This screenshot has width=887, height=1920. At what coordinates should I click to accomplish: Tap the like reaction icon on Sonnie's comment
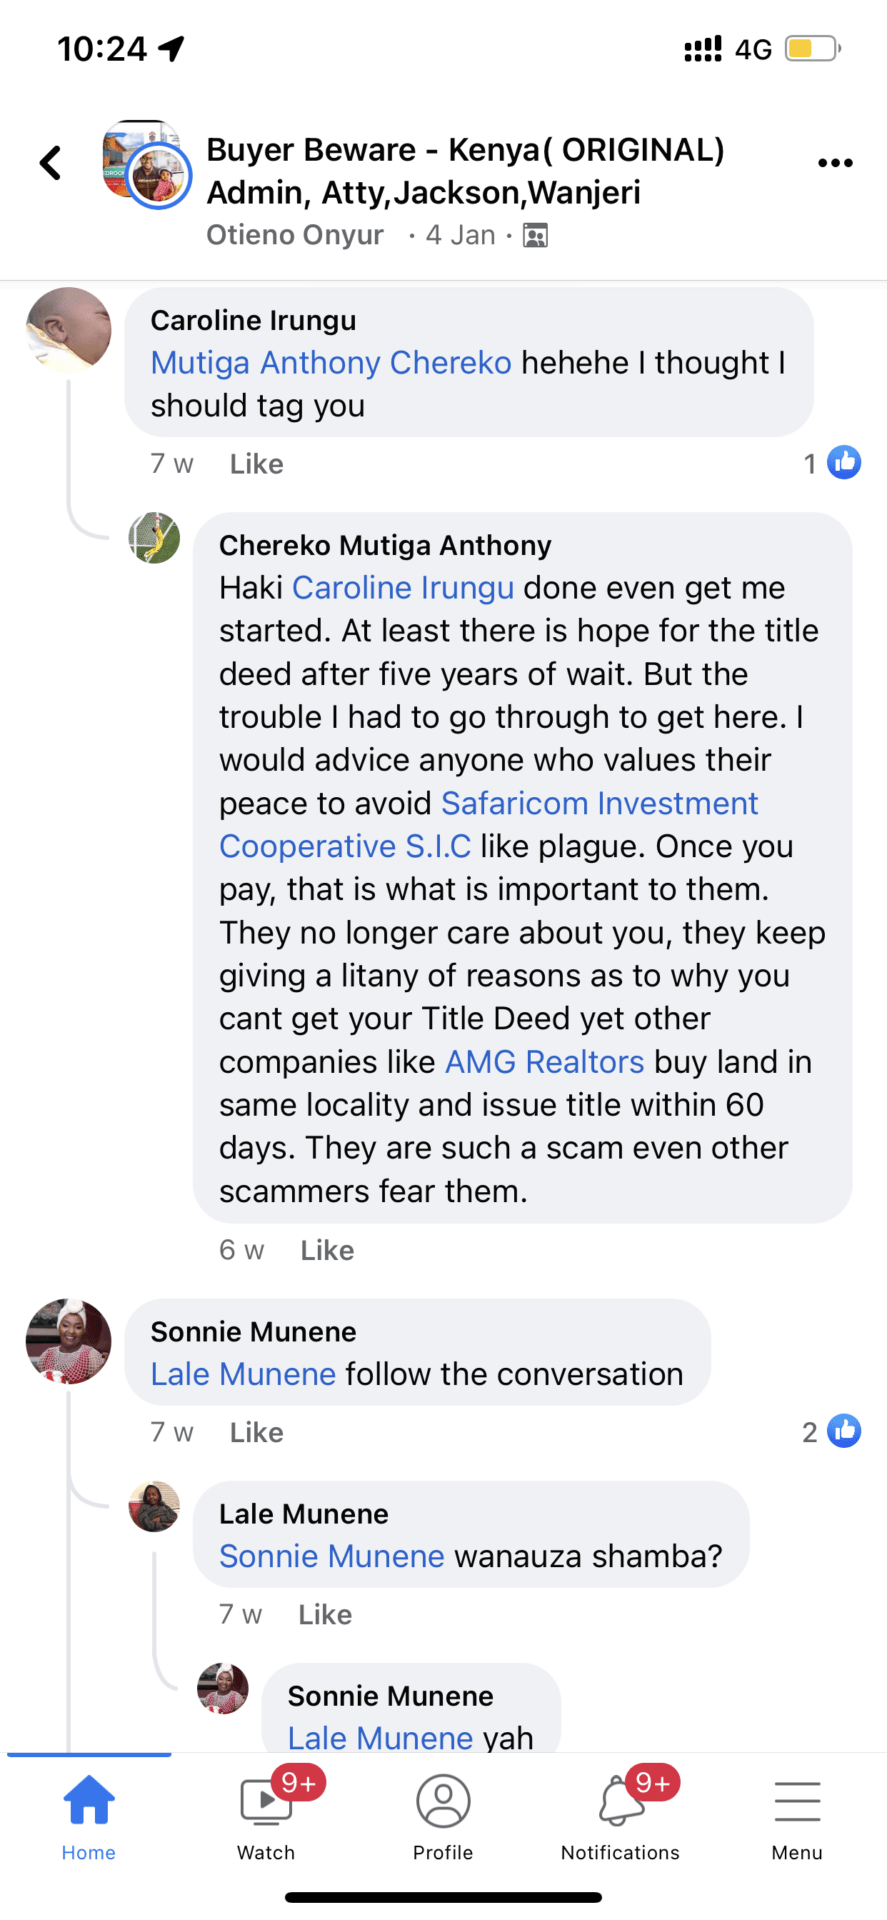[x=844, y=1431]
